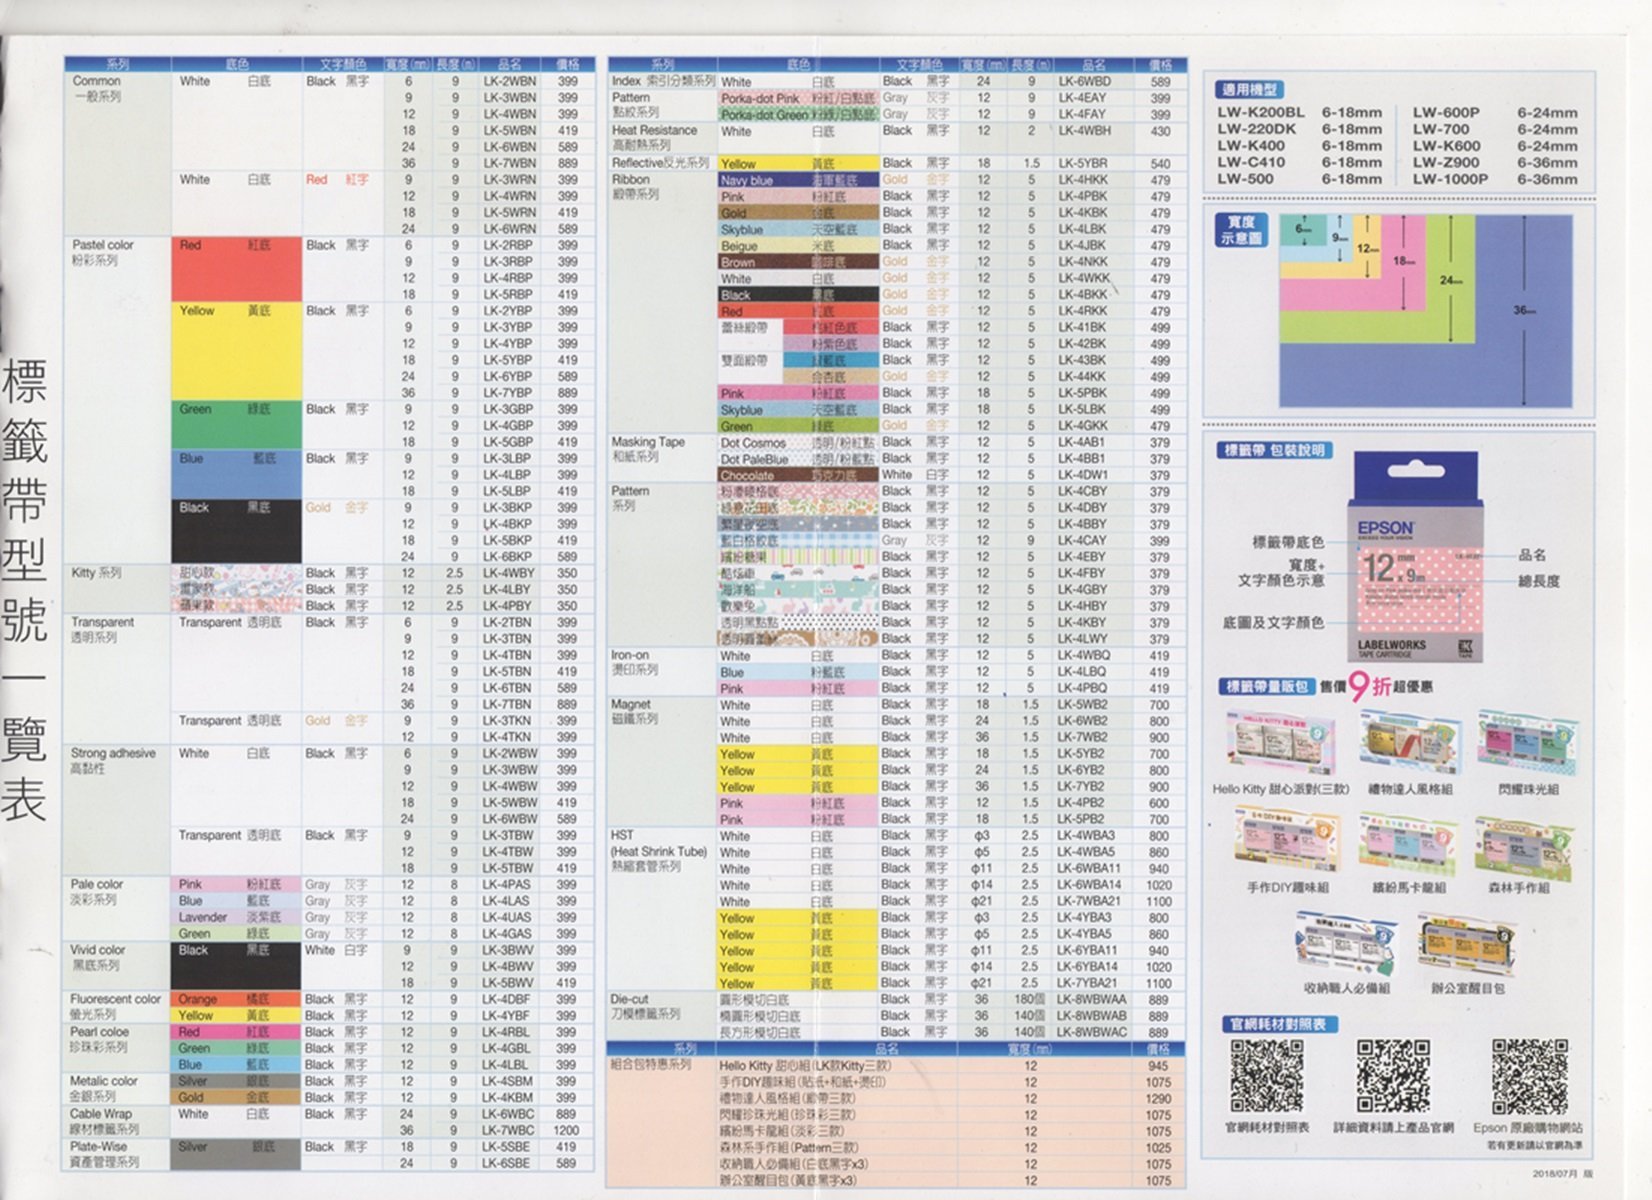Select LK-4HKK ribbon tape code
Viewport: 1652px width, 1200px height.
[x=1083, y=180]
